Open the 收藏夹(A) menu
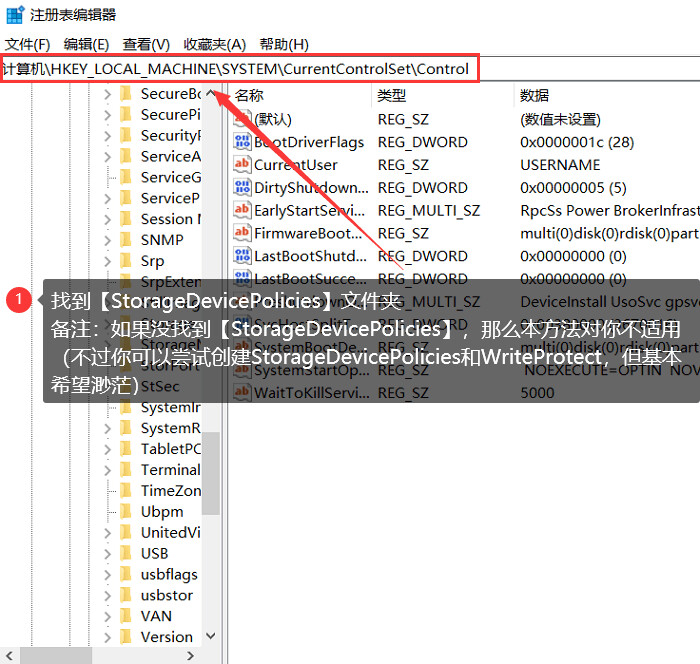This screenshot has height=664, width=700. click(x=215, y=44)
